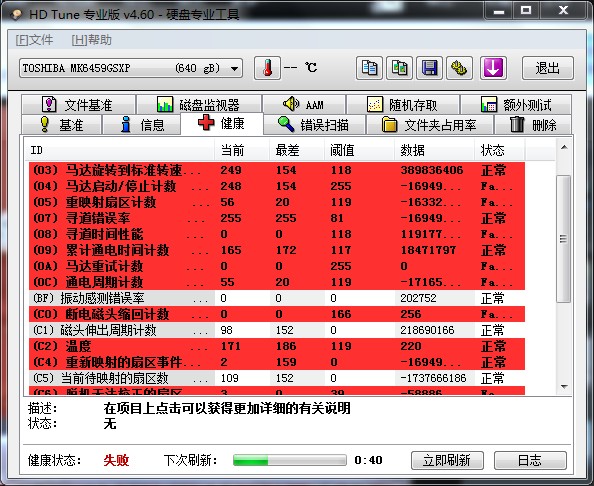Open the 日志 log button
The width and height of the screenshot is (594, 486).
click(530, 460)
